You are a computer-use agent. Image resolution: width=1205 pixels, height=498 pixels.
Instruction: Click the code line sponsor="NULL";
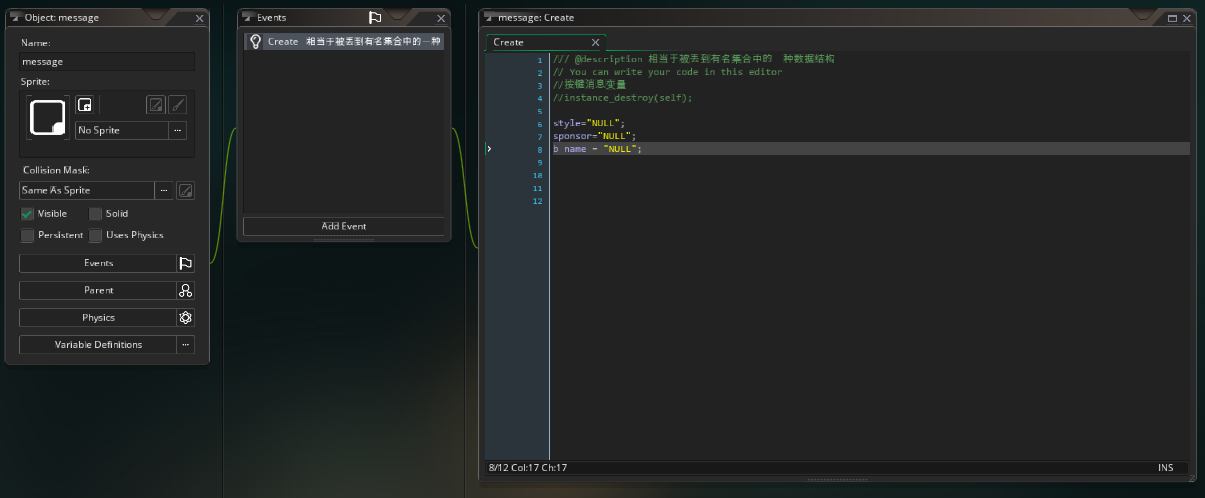click(x=594, y=135)
